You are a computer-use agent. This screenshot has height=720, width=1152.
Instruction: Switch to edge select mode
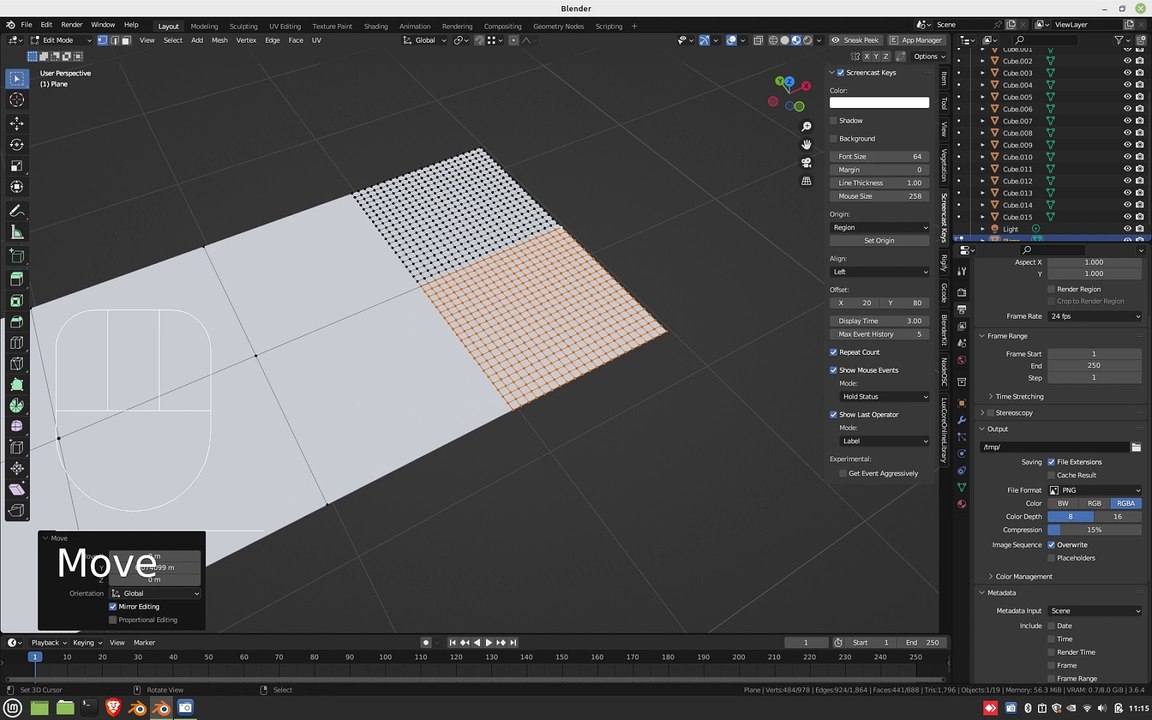coord(115,40)
